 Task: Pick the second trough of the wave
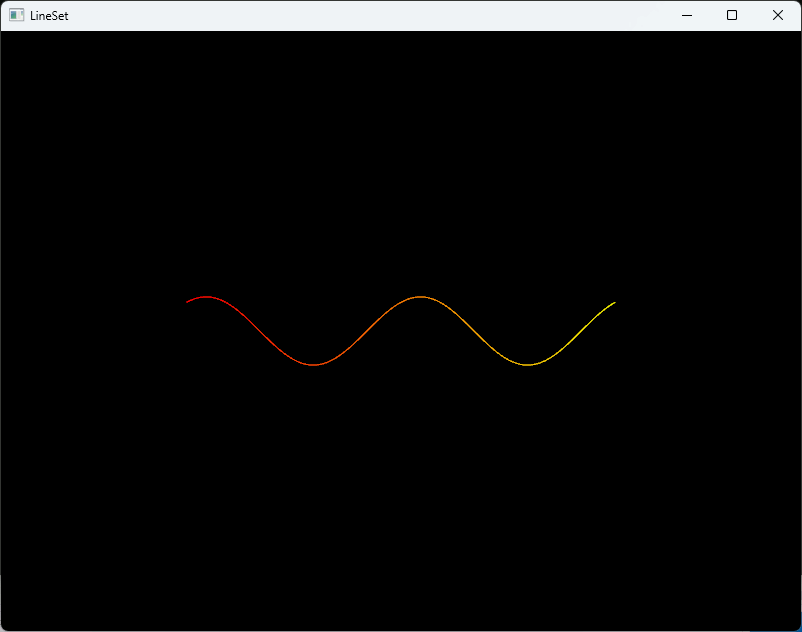pyautogui.click(x=528, y=365)
